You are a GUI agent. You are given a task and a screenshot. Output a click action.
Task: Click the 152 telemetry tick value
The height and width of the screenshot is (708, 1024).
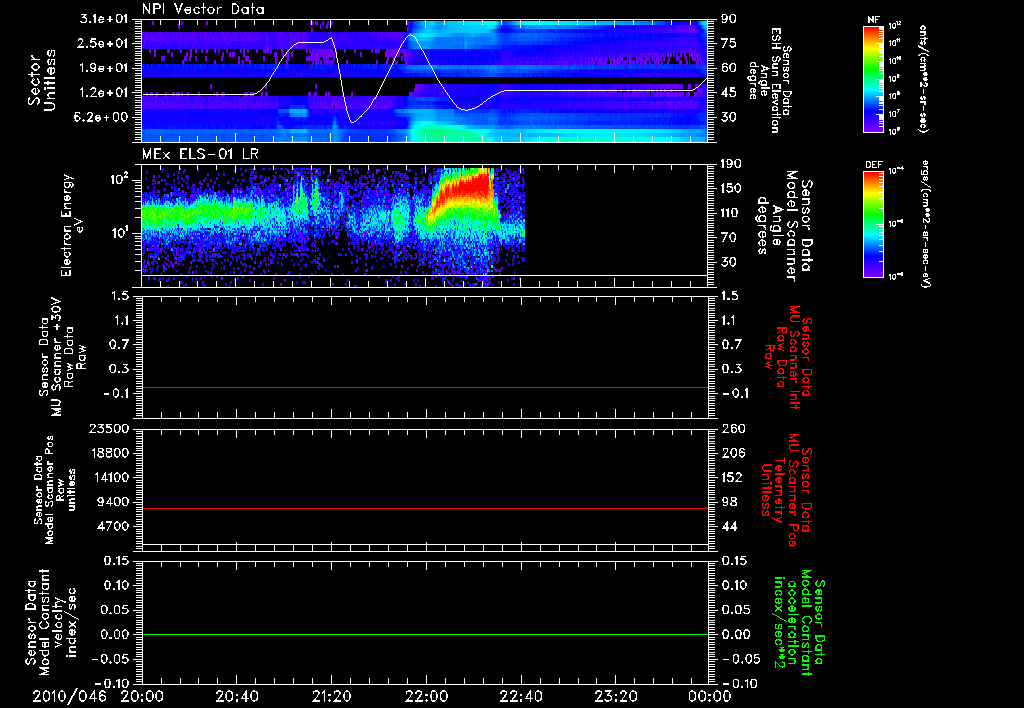point(733,477)
